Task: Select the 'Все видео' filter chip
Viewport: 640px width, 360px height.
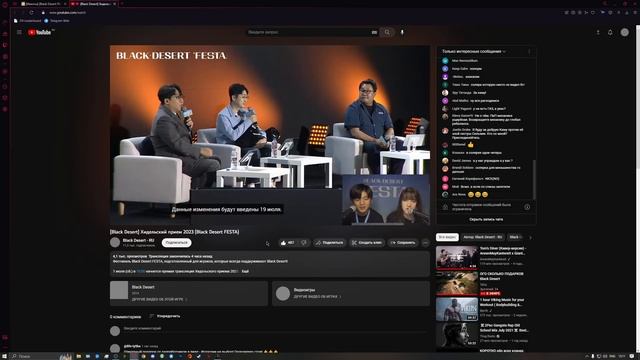Action: point(447,237)
